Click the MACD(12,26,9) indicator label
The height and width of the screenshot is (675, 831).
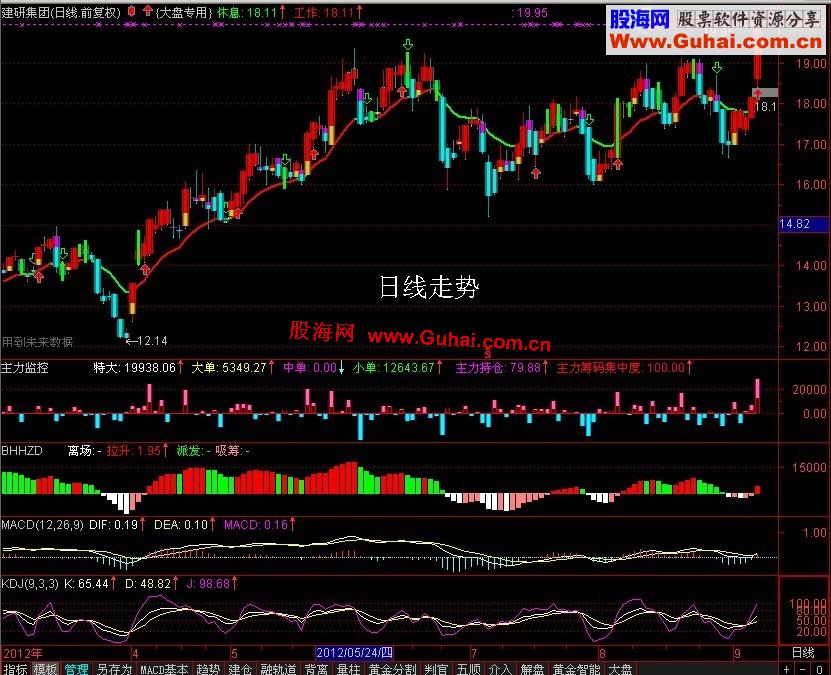pyautogui.click(x=42, y=525)
